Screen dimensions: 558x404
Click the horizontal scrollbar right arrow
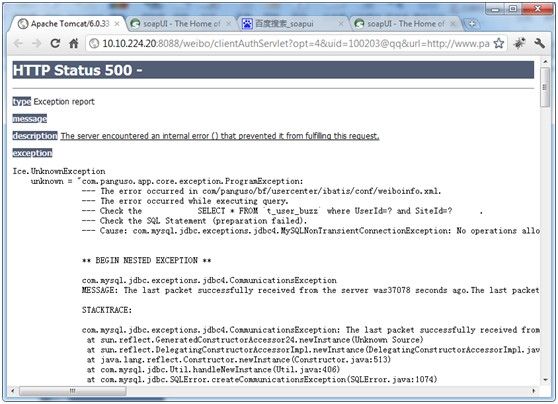(x=533, y=391)
